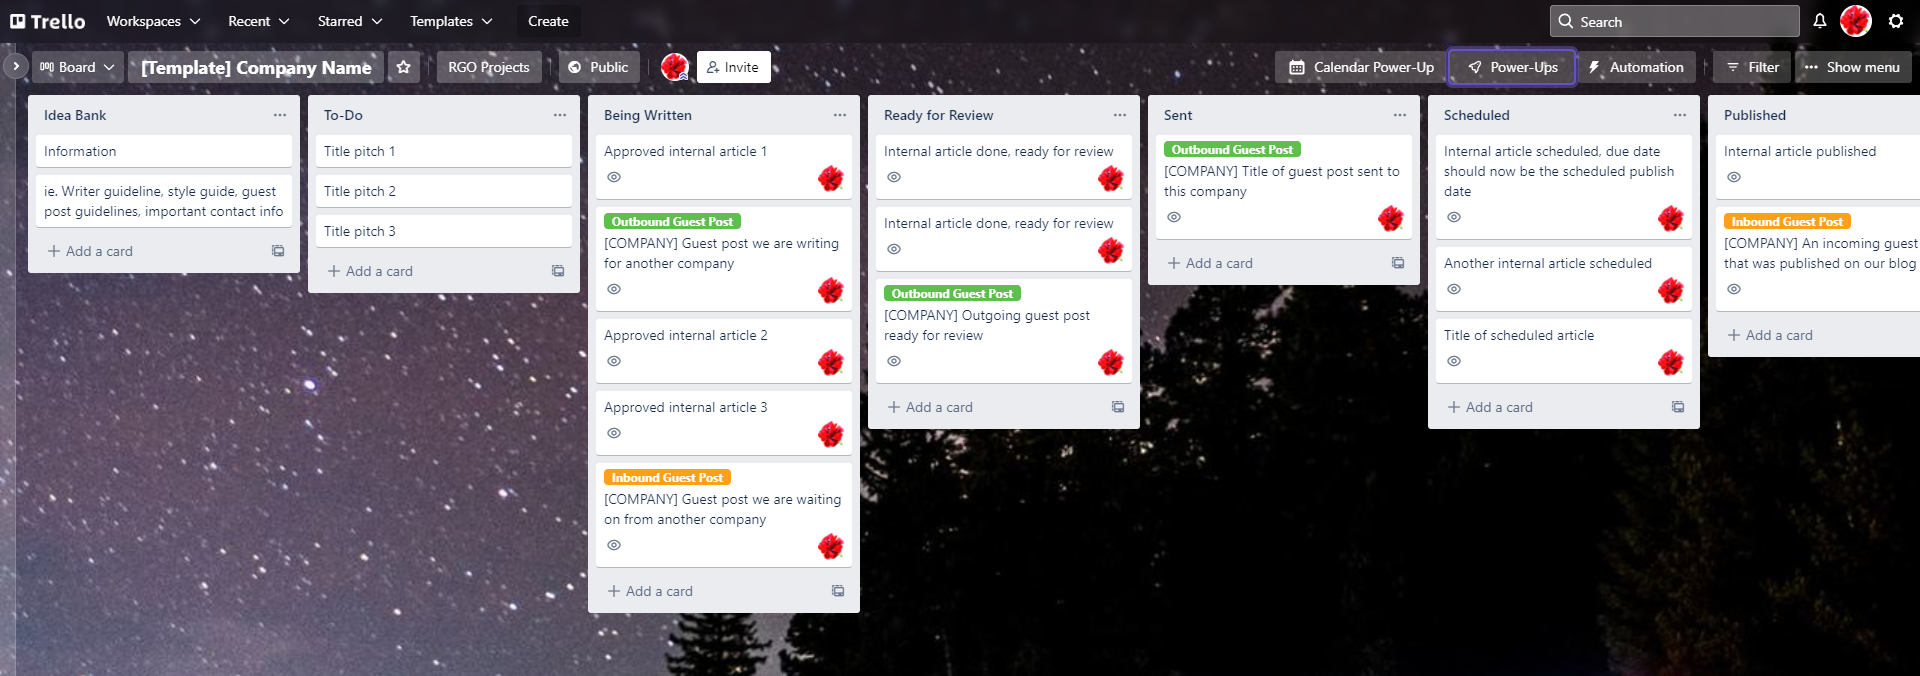This screenshot has height=676, width=1920.
Task: Add a card to Published list
Action: pyautogui.click(x=1770, y=335)
